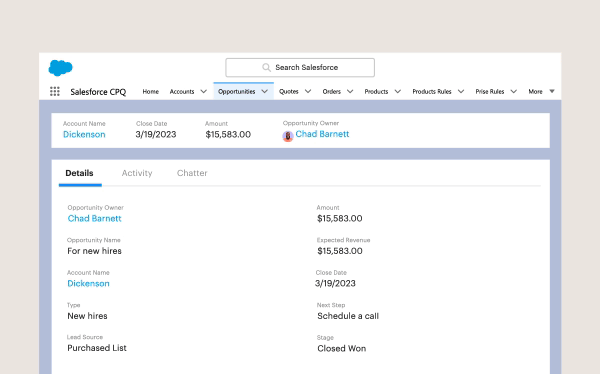Expand the Products dropdown chevron
Image resolution: width=600 pixels, height=374 pixels.
[398, 91]
